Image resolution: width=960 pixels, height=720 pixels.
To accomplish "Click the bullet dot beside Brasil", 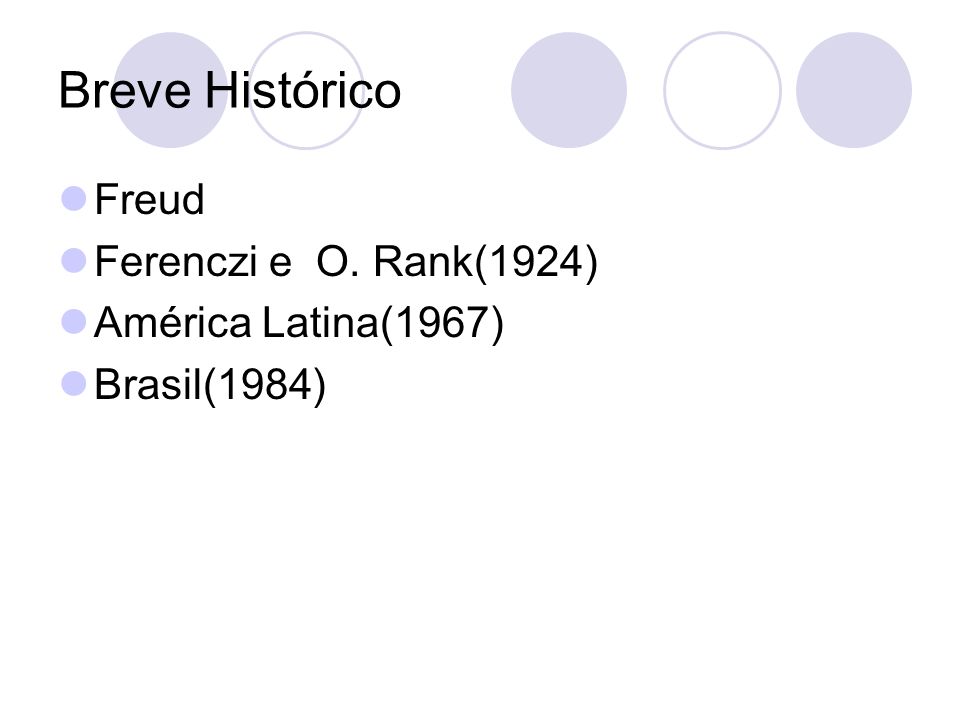I will click(x=74, y=384).
